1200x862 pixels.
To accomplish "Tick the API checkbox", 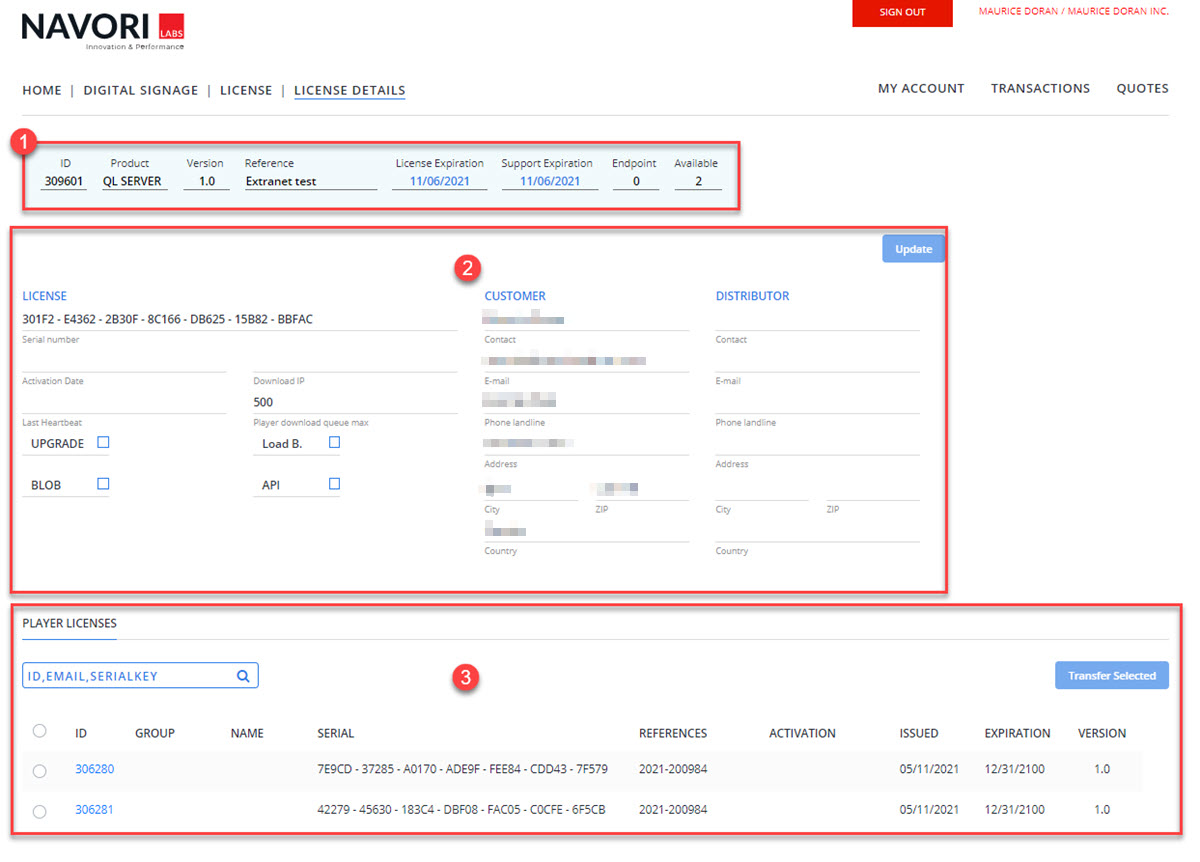I will (335, 484).
